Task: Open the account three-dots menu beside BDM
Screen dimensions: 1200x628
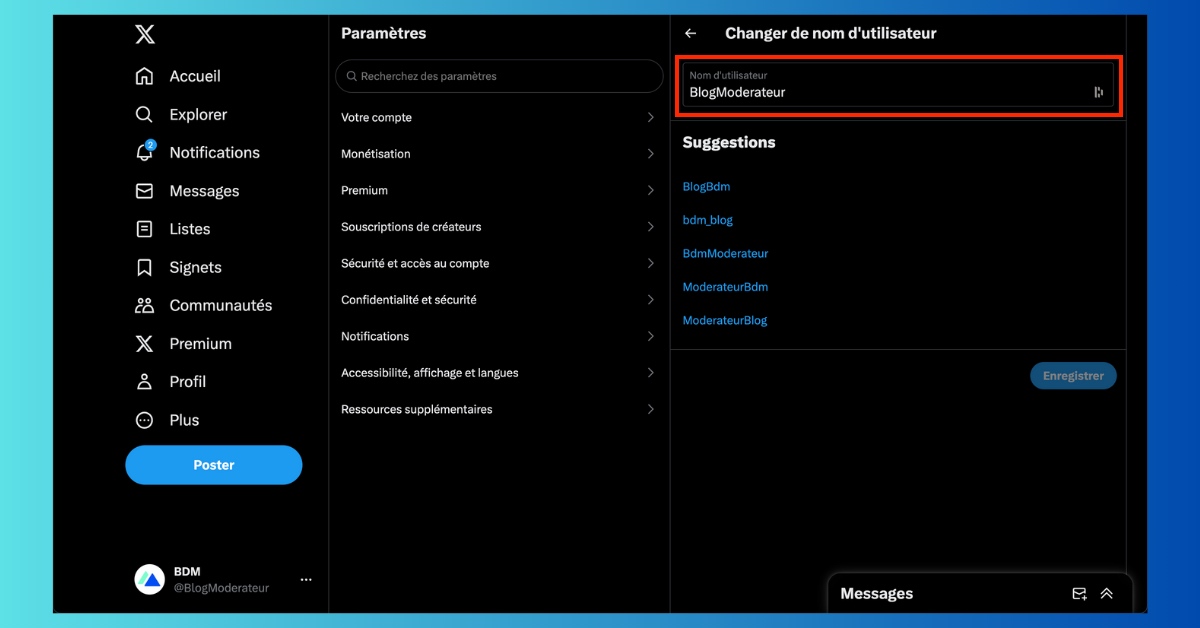Action: [x=306, y=579]
